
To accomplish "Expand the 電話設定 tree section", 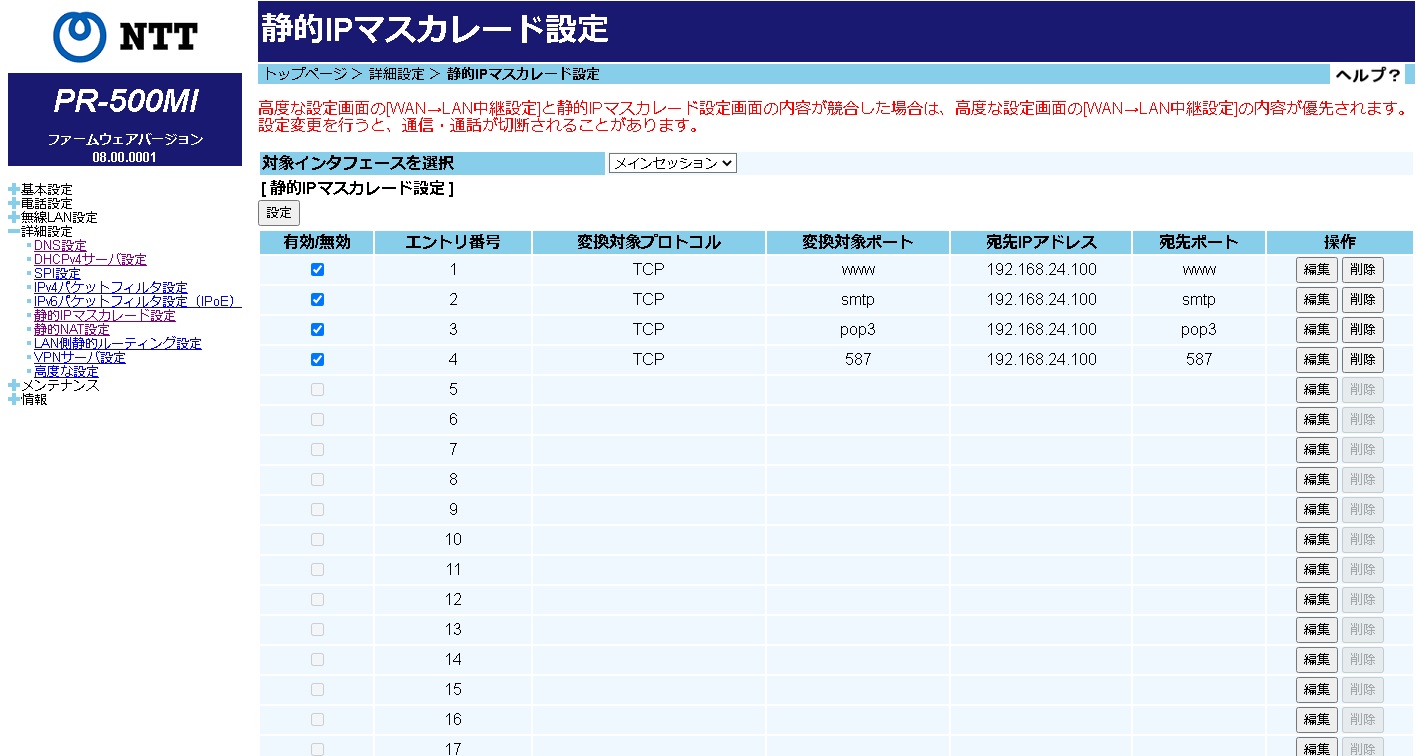I will tap(14, 203).
